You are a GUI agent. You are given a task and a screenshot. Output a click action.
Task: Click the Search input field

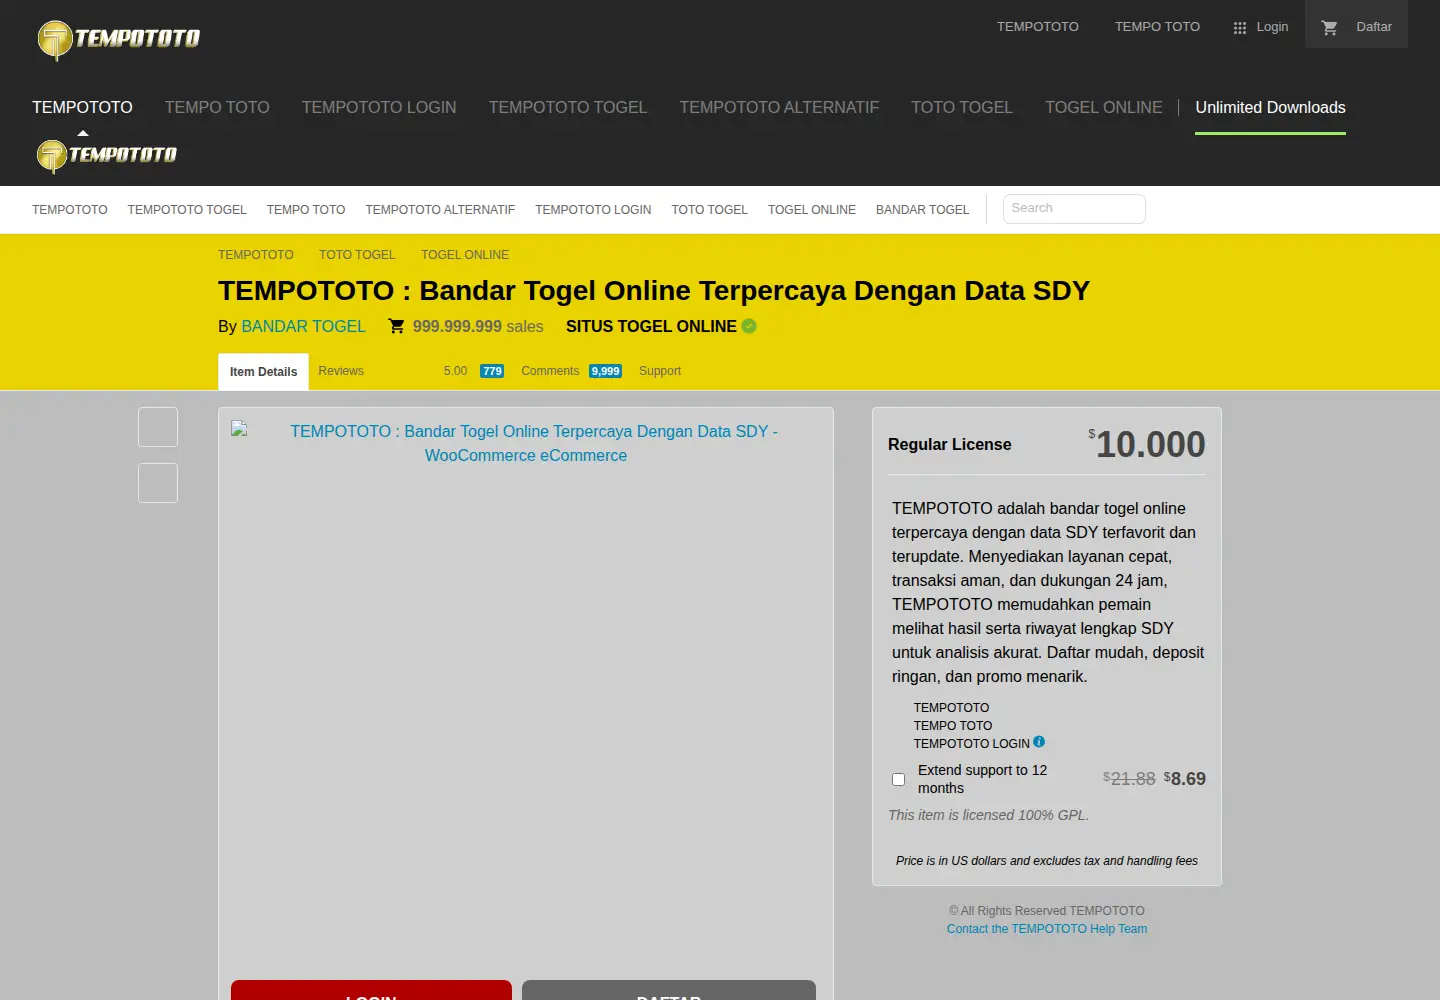point(1074,209)
